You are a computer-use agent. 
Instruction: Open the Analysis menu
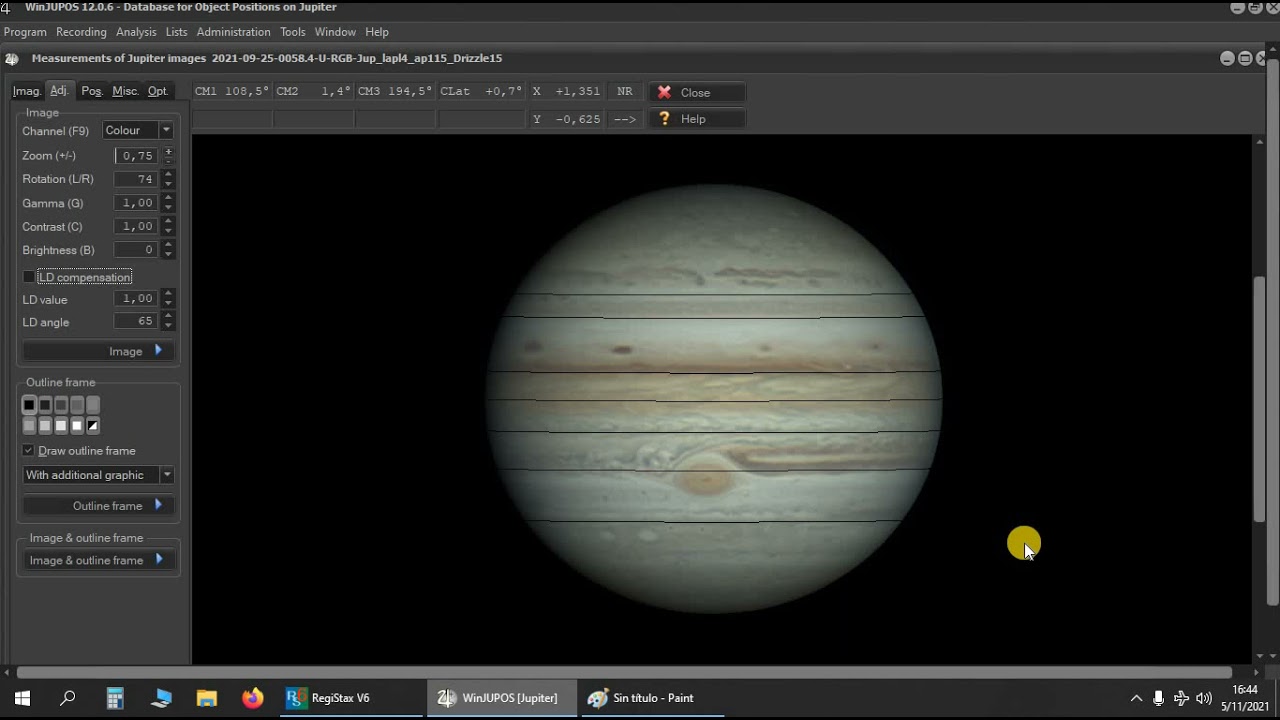(x=136, y=32)
